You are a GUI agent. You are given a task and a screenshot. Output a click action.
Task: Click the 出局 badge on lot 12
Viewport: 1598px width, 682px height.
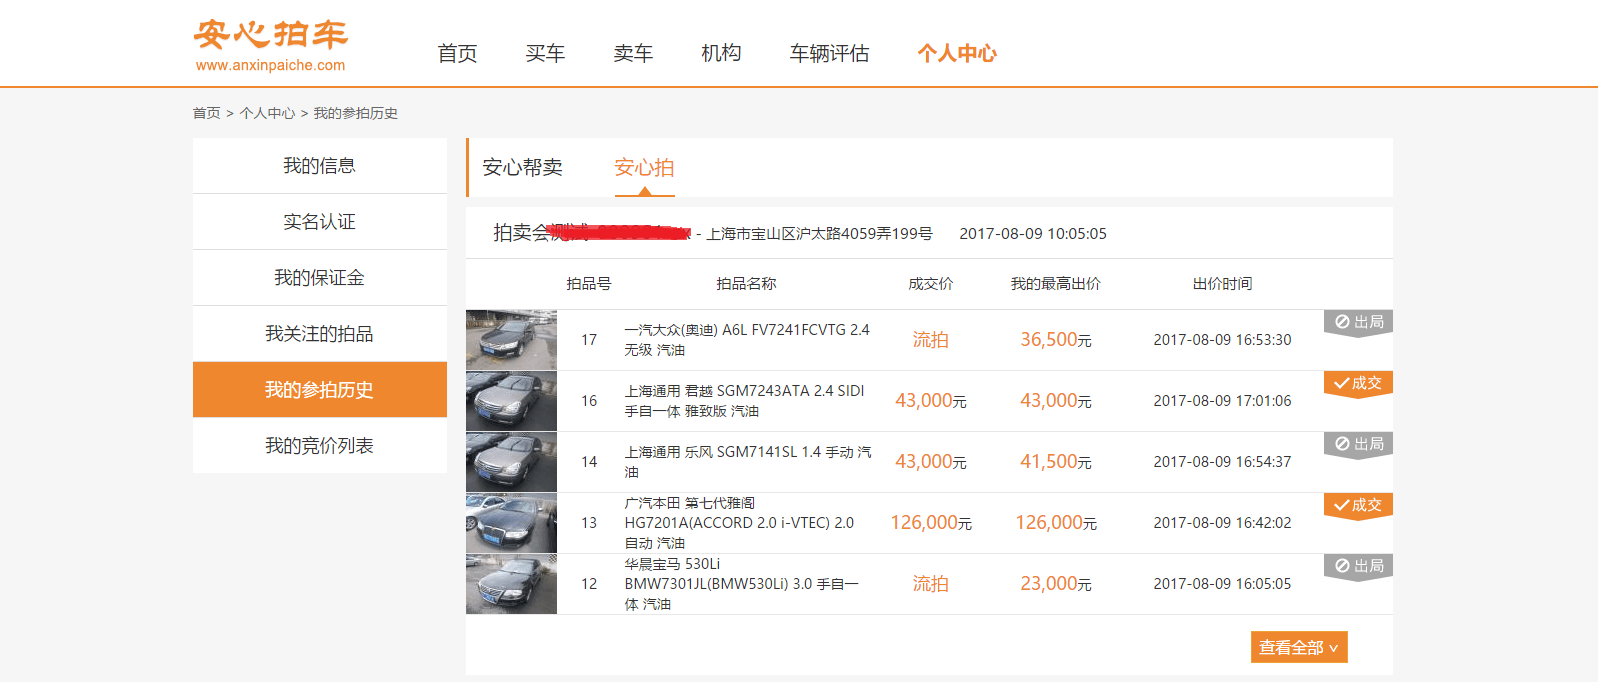click(x=1358, y=566)
